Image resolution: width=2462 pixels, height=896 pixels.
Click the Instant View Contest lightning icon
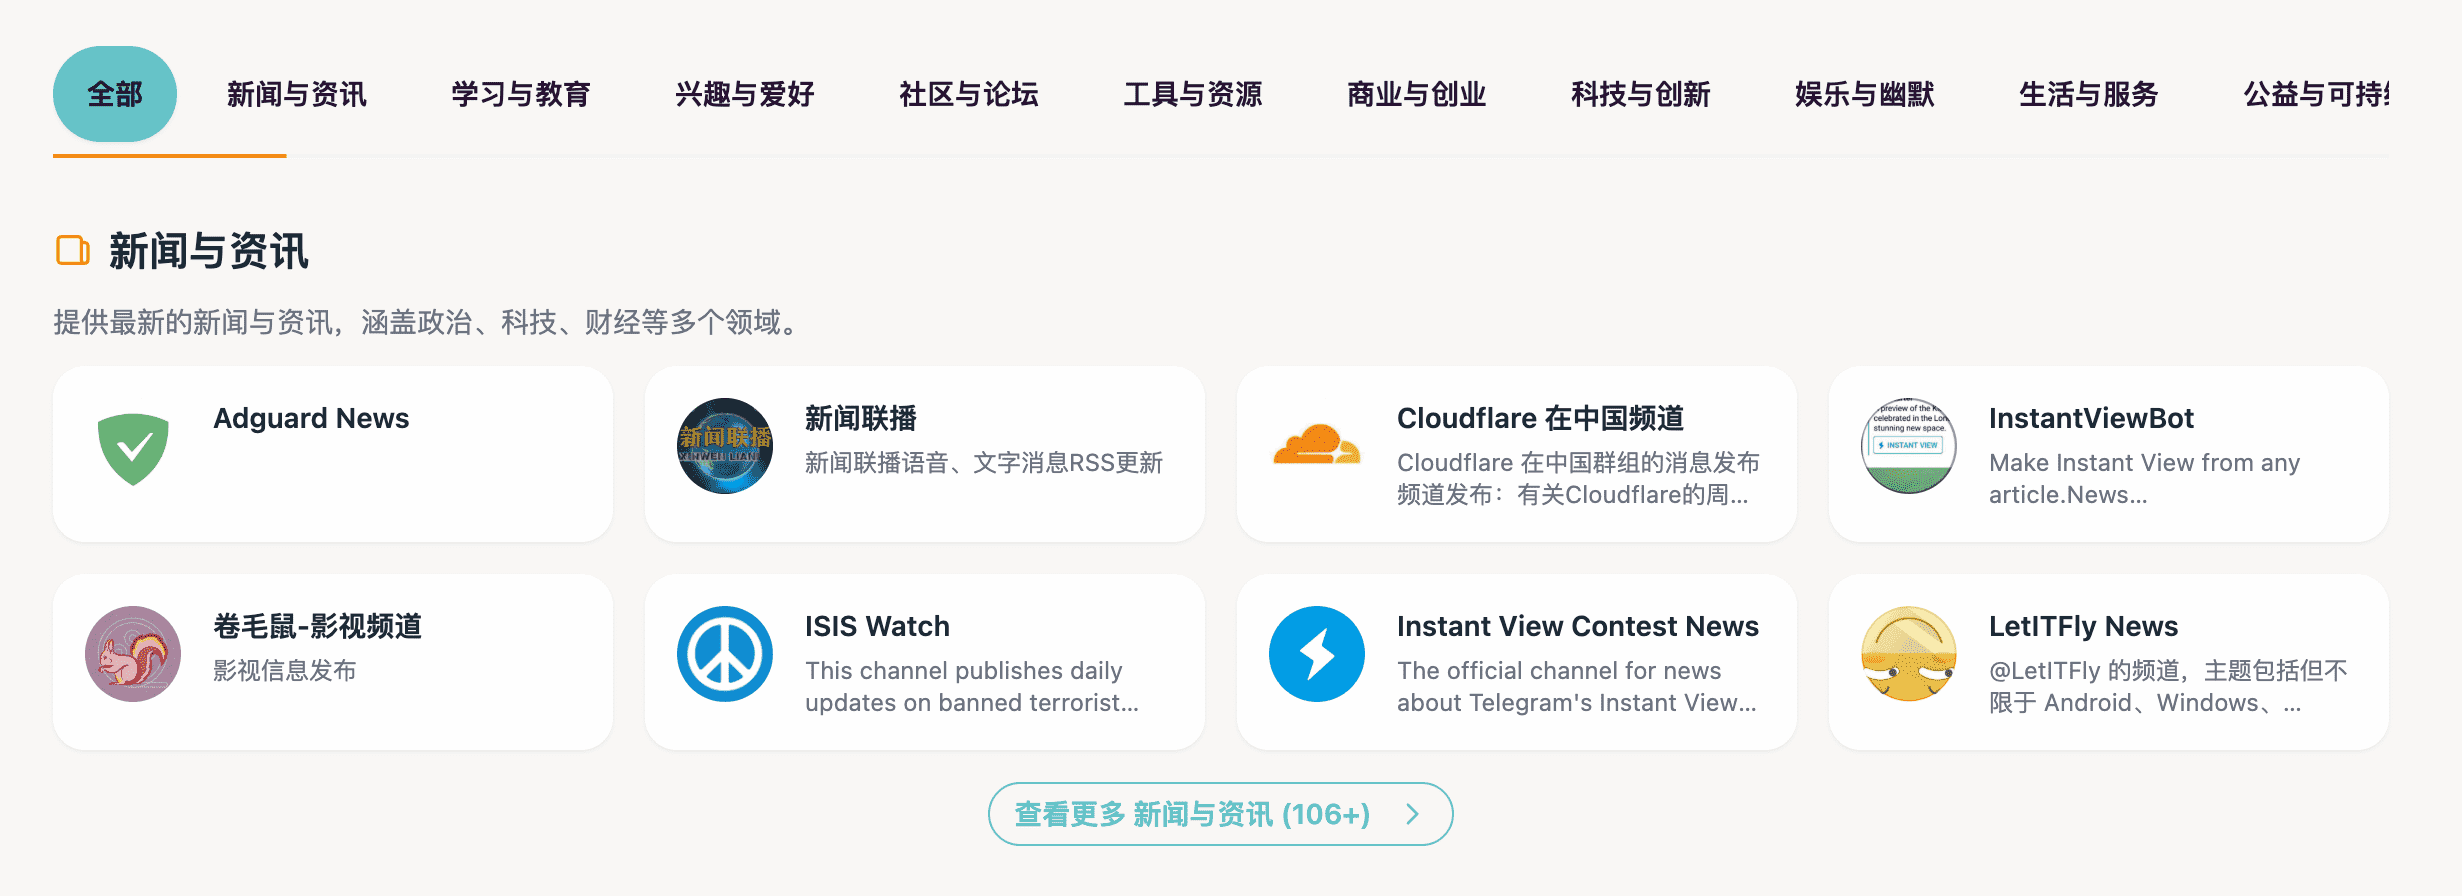coord(1317,654)
